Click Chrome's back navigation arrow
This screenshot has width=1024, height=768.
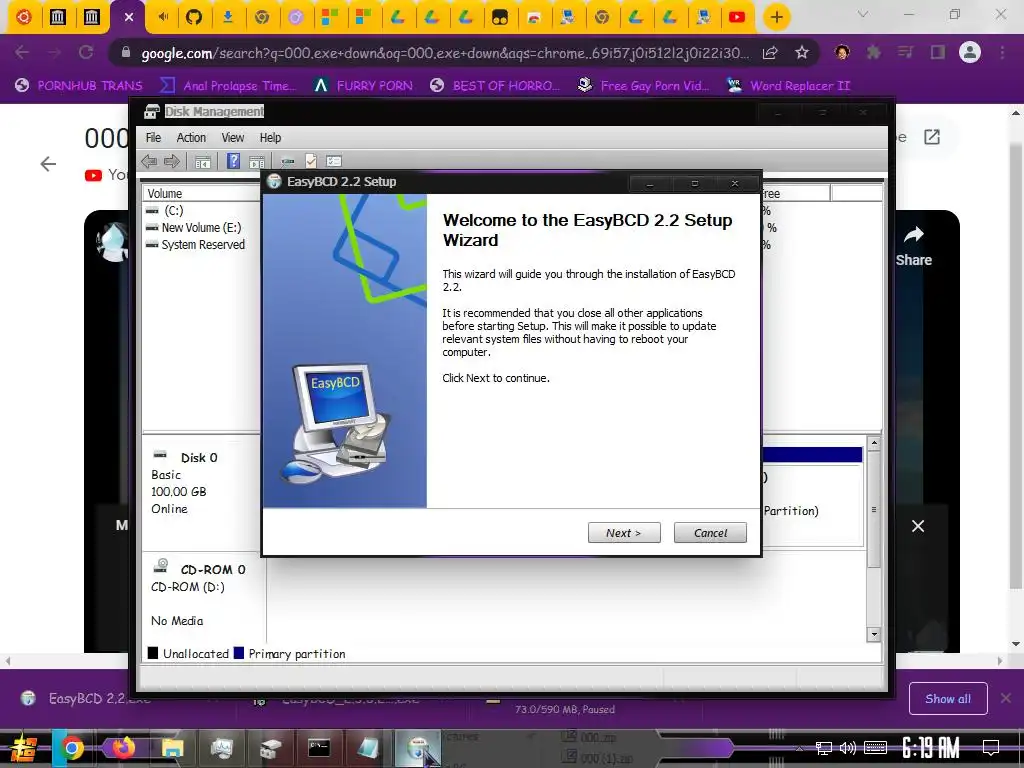click(x=22, y=52)
